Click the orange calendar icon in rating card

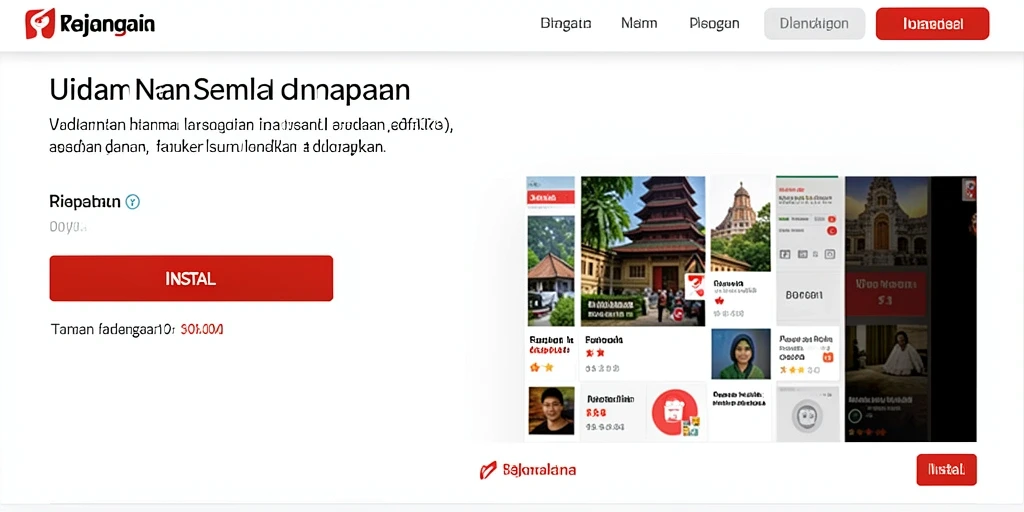pyautogui.click(x=827, y=357)
